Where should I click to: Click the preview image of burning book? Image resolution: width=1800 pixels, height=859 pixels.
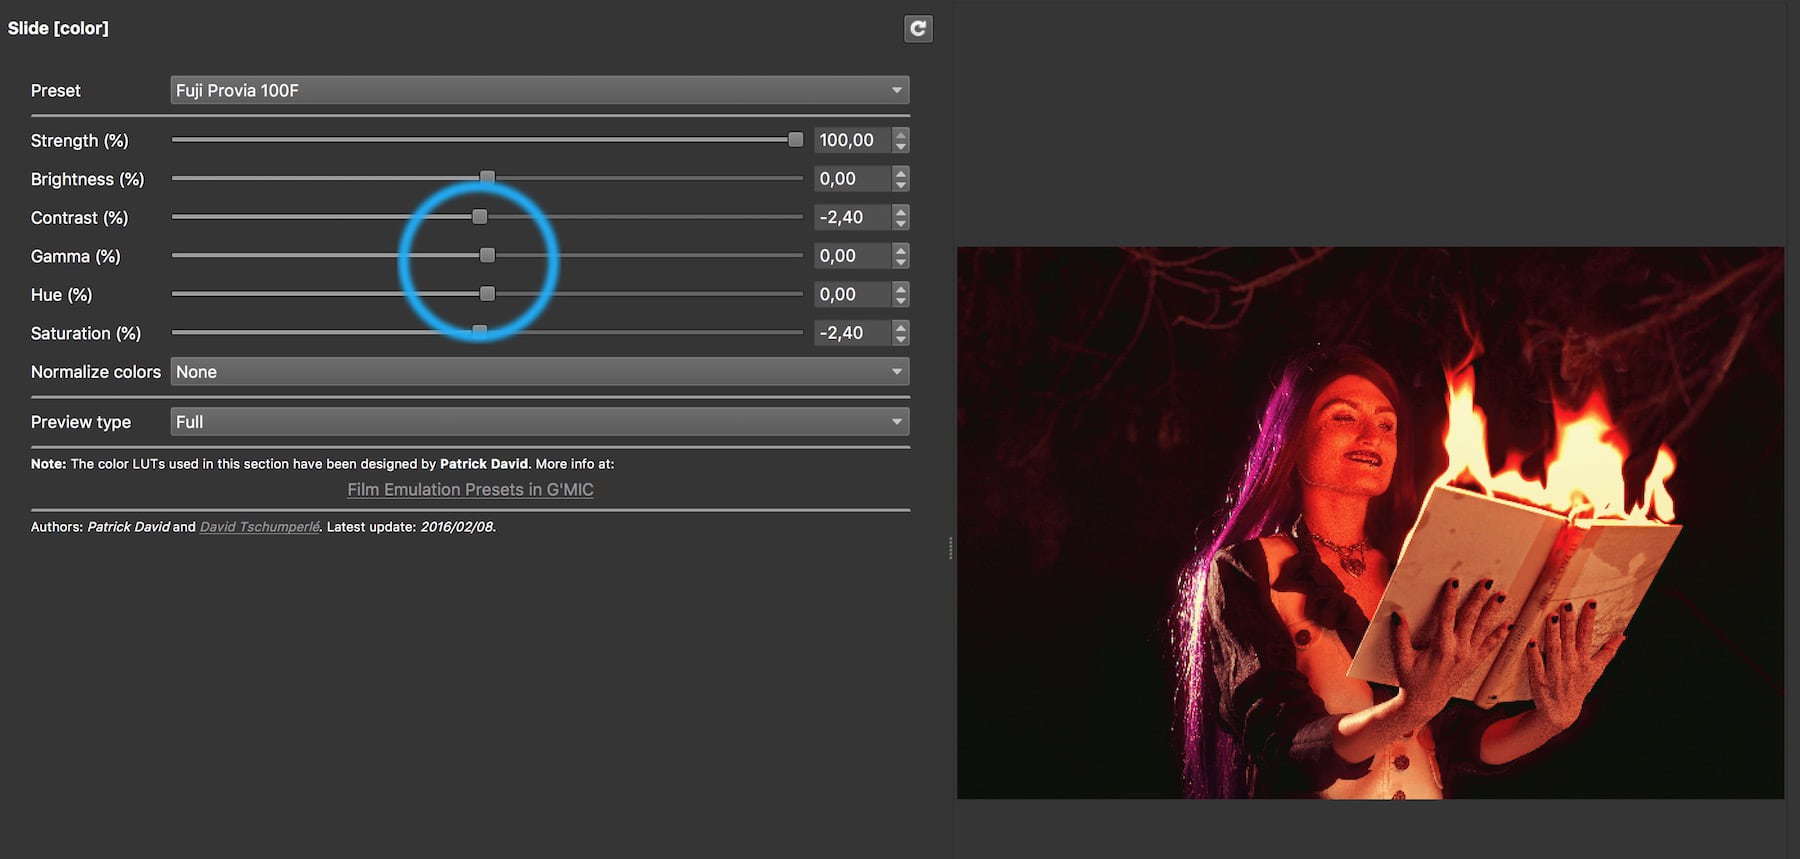click(x=1370, y=522)
